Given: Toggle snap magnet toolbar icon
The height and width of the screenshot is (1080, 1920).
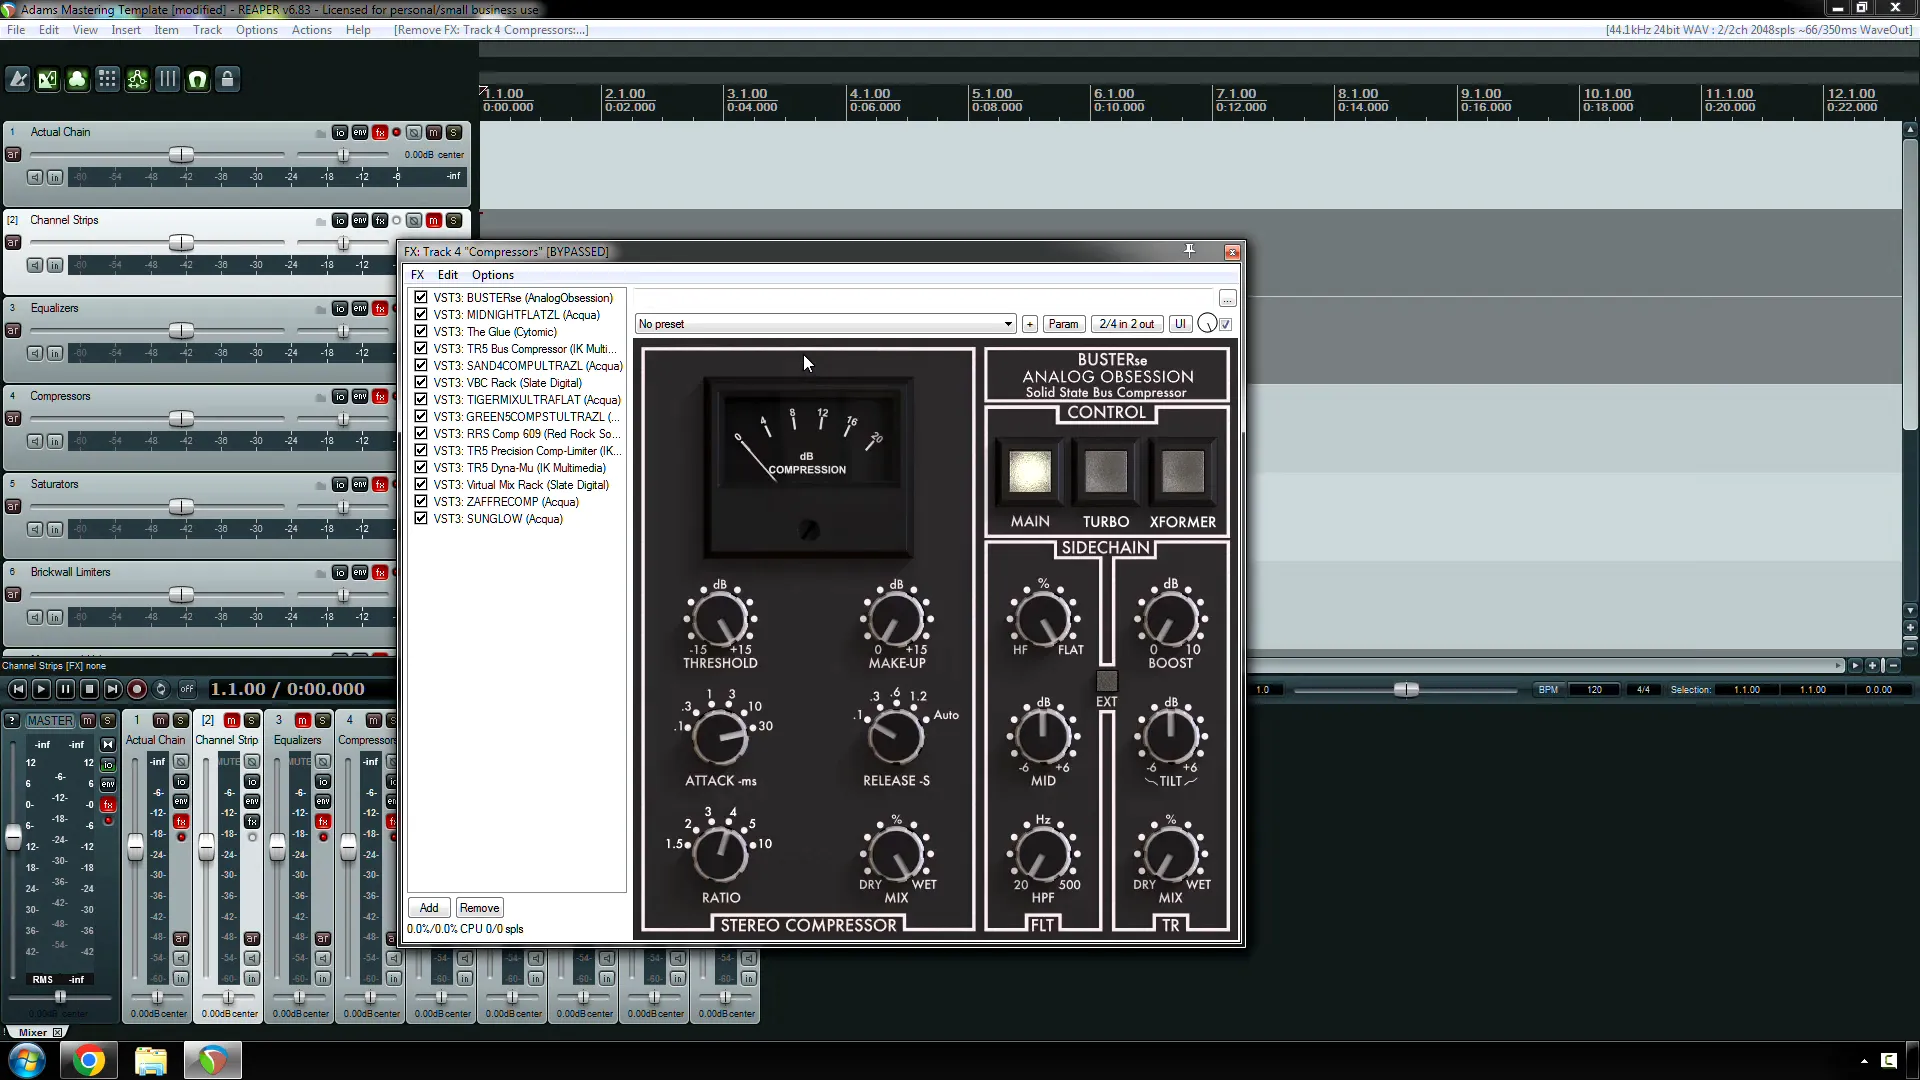Looking at the screenshot, I should coord(198,79).
